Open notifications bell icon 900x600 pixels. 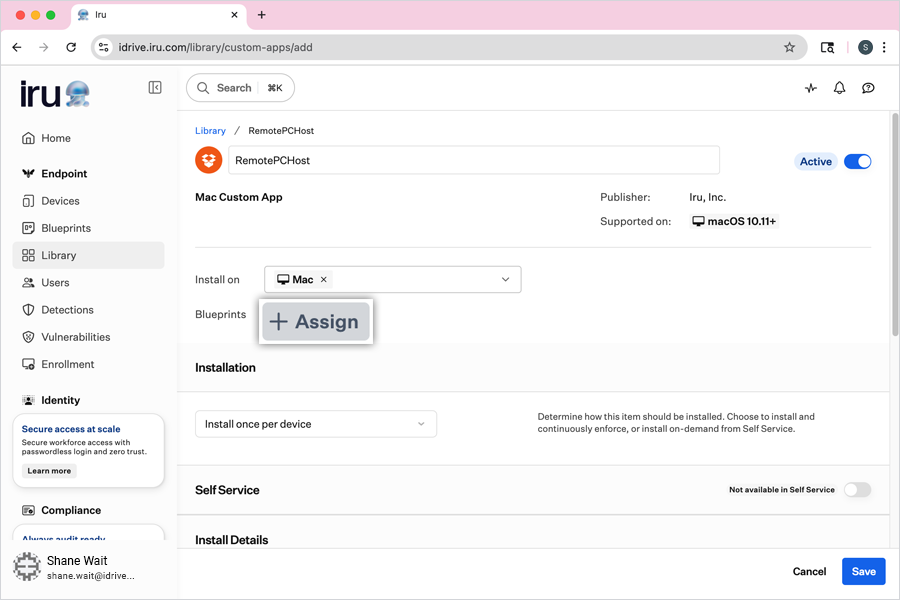840,88
